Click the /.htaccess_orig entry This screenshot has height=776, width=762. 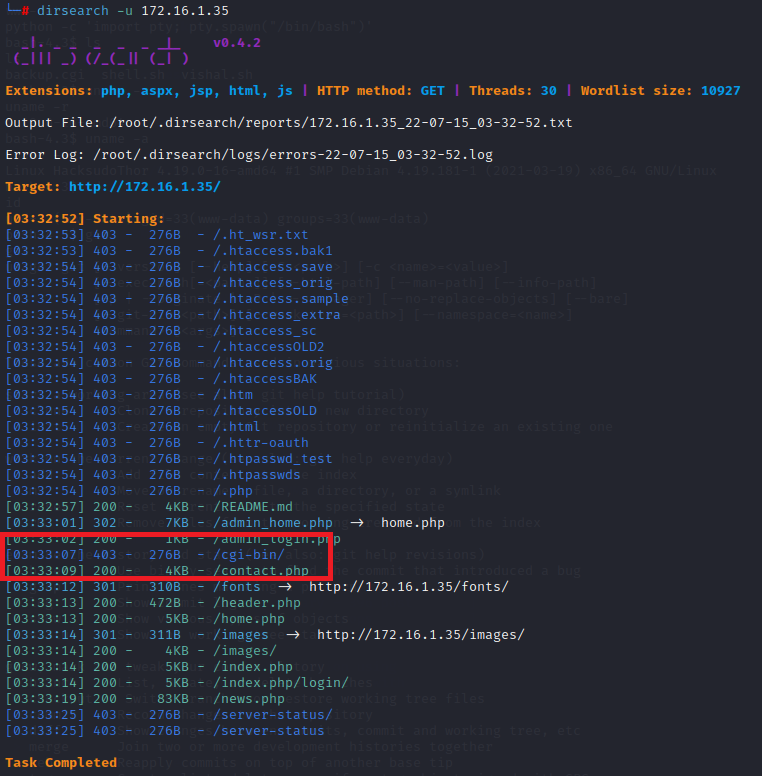pos(273,283)
